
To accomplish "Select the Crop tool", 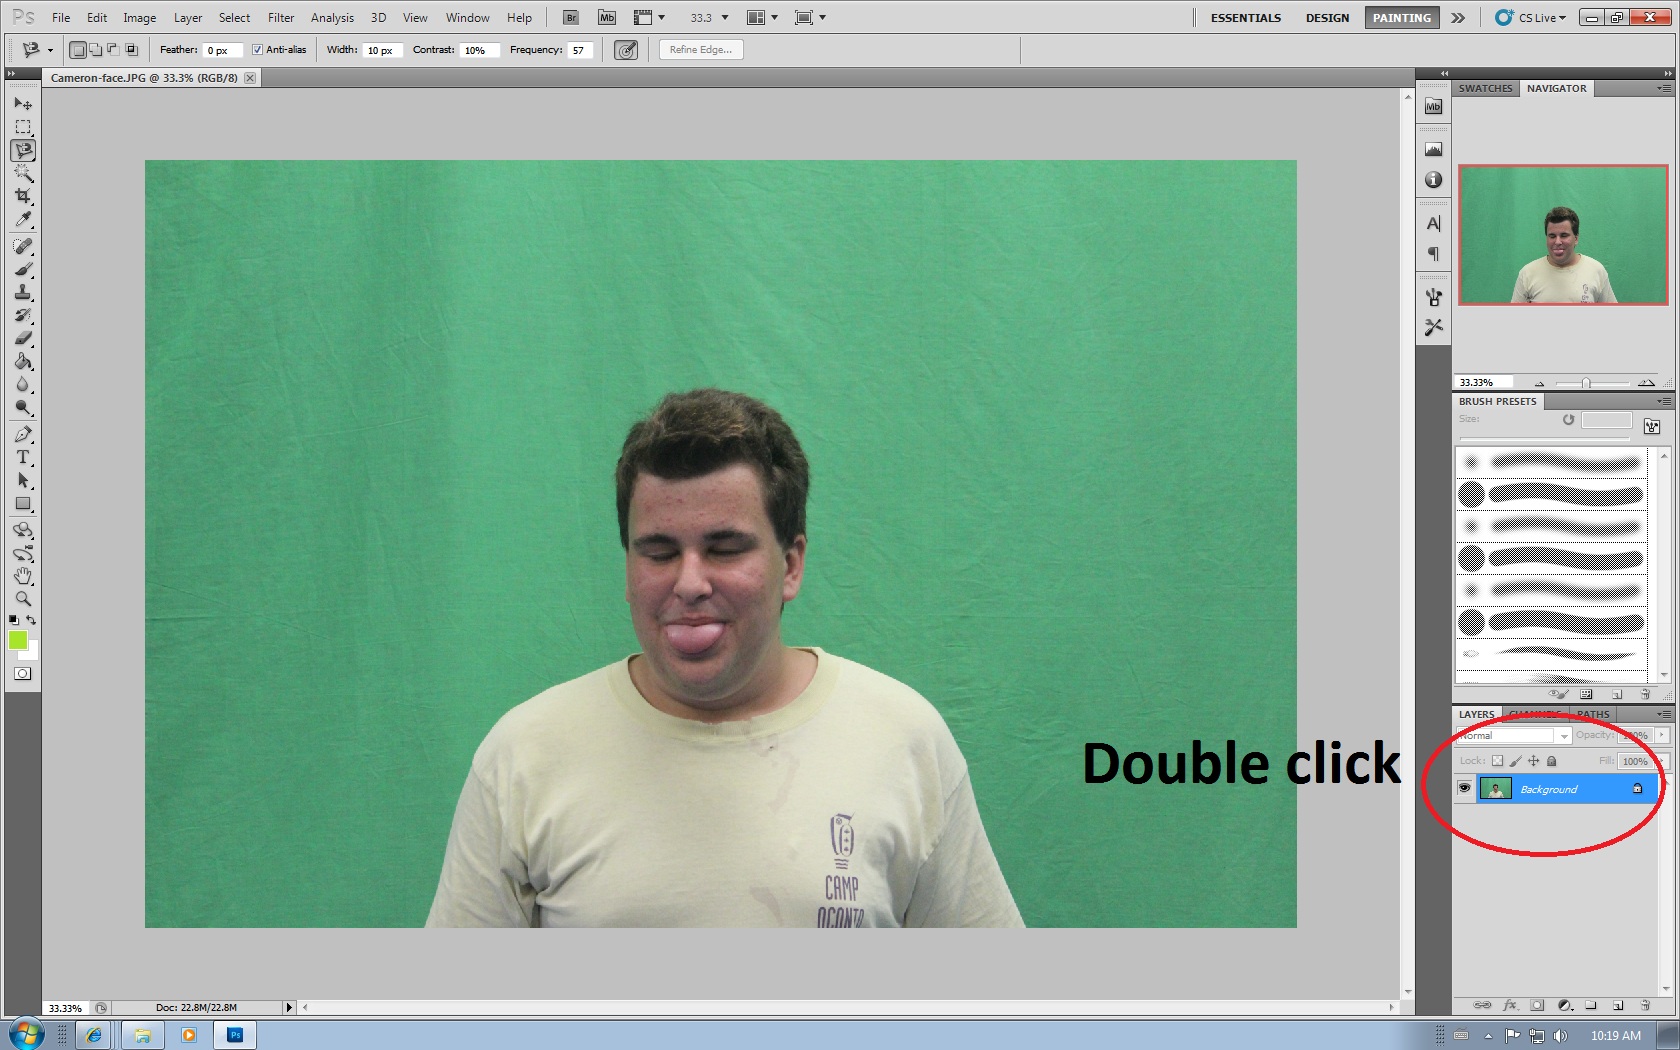I will coord(23,197).
